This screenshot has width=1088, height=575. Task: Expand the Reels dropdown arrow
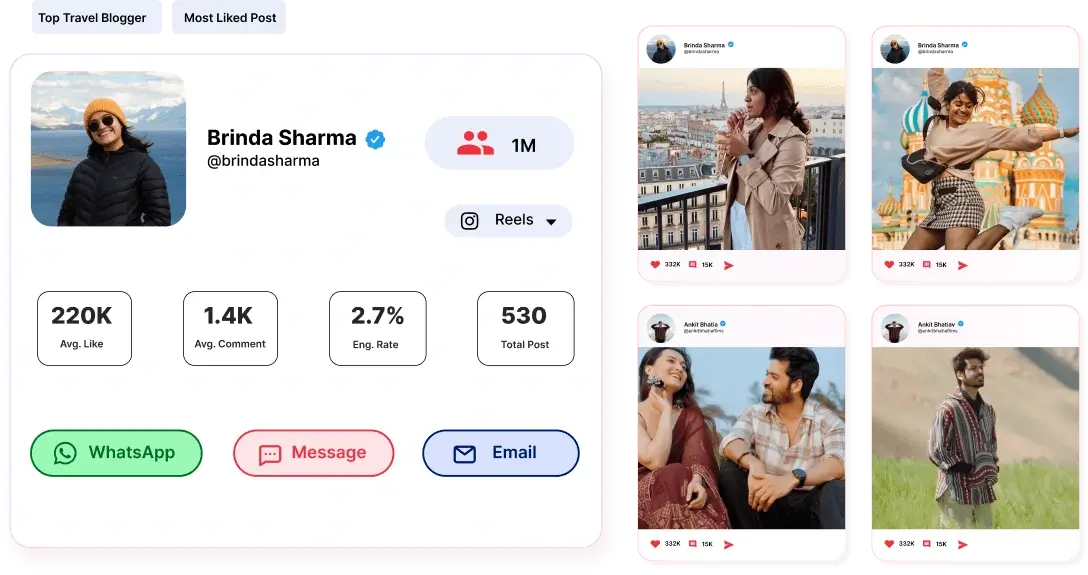click(551, 222)
